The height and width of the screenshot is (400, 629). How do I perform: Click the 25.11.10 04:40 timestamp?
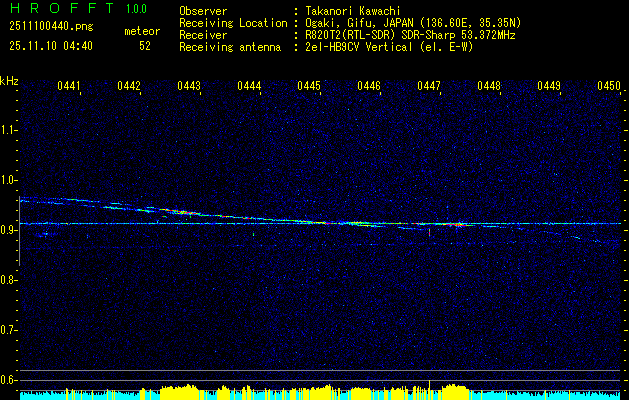point(50,46)
